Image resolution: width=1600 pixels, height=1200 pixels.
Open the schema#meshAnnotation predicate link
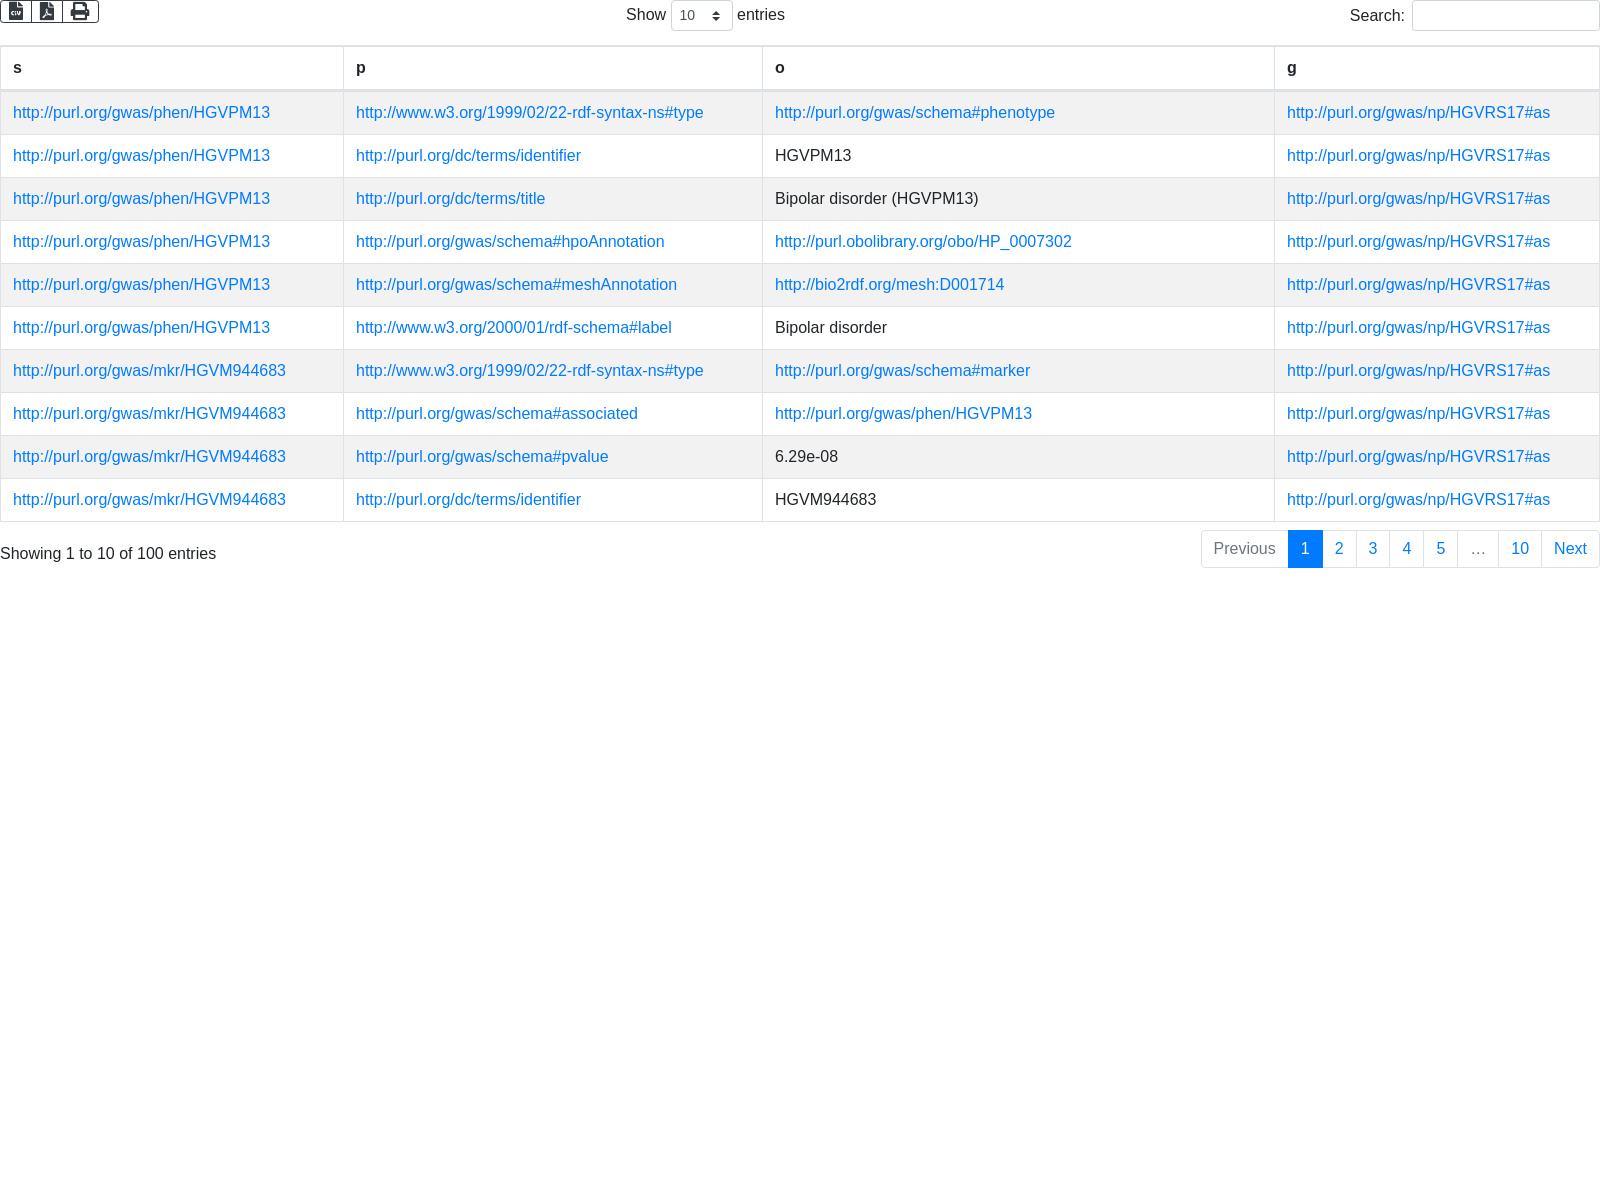coord(516,285)
